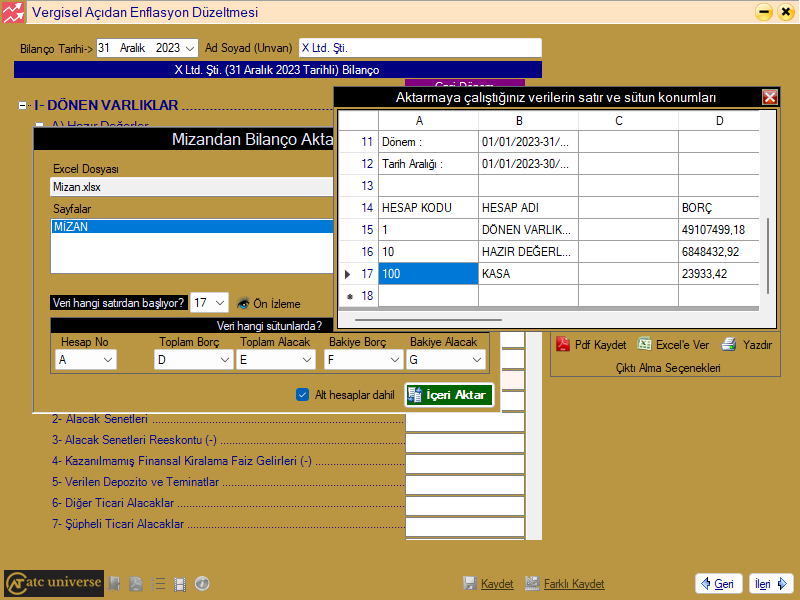The height and width of the screenshot is (600, 800).
Task: Open the Bilanço Tarihi date dropdown
Action: pyautogui.click(x=190, y=48)
